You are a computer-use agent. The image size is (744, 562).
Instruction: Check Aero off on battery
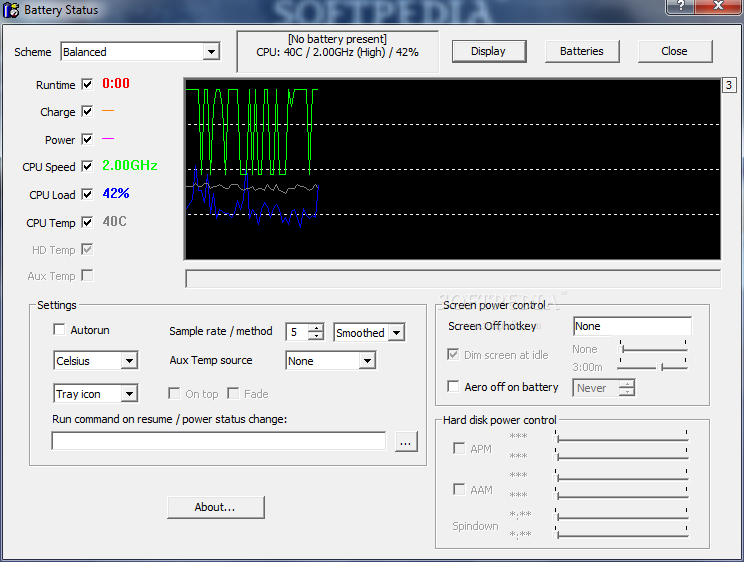pos(453,386)
